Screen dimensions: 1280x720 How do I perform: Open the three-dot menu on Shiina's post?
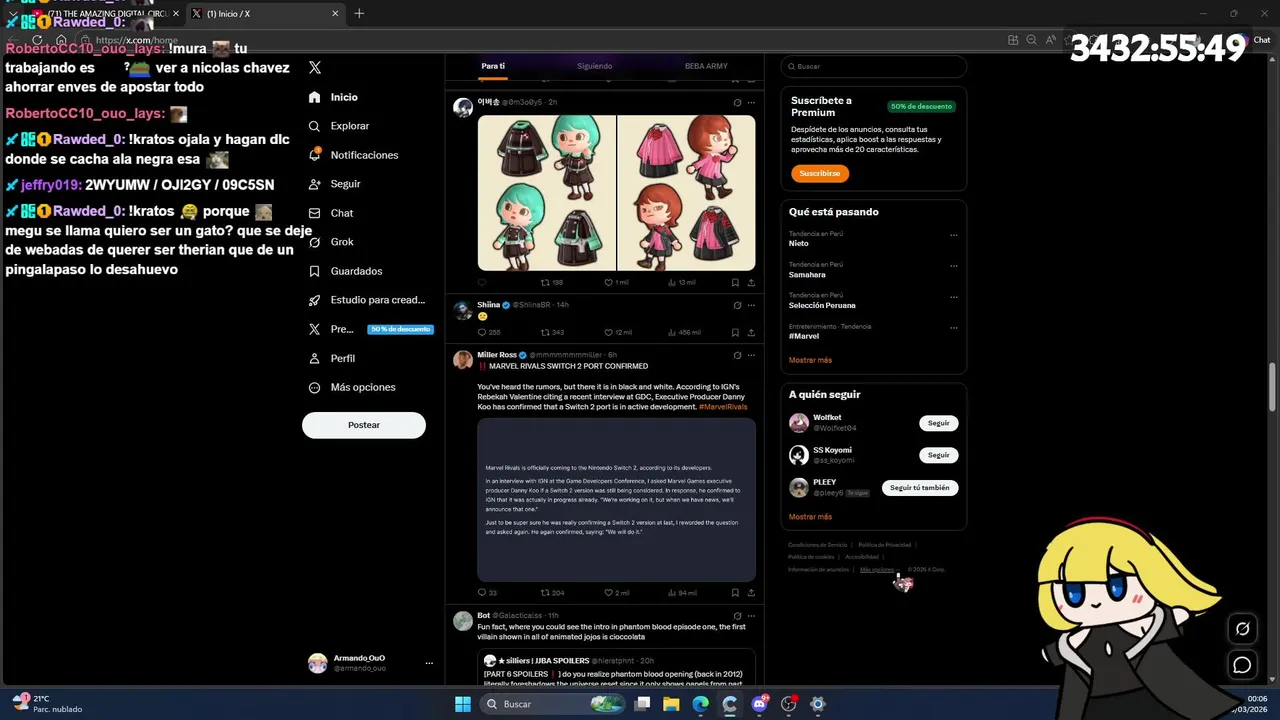[x=751, y=305]
